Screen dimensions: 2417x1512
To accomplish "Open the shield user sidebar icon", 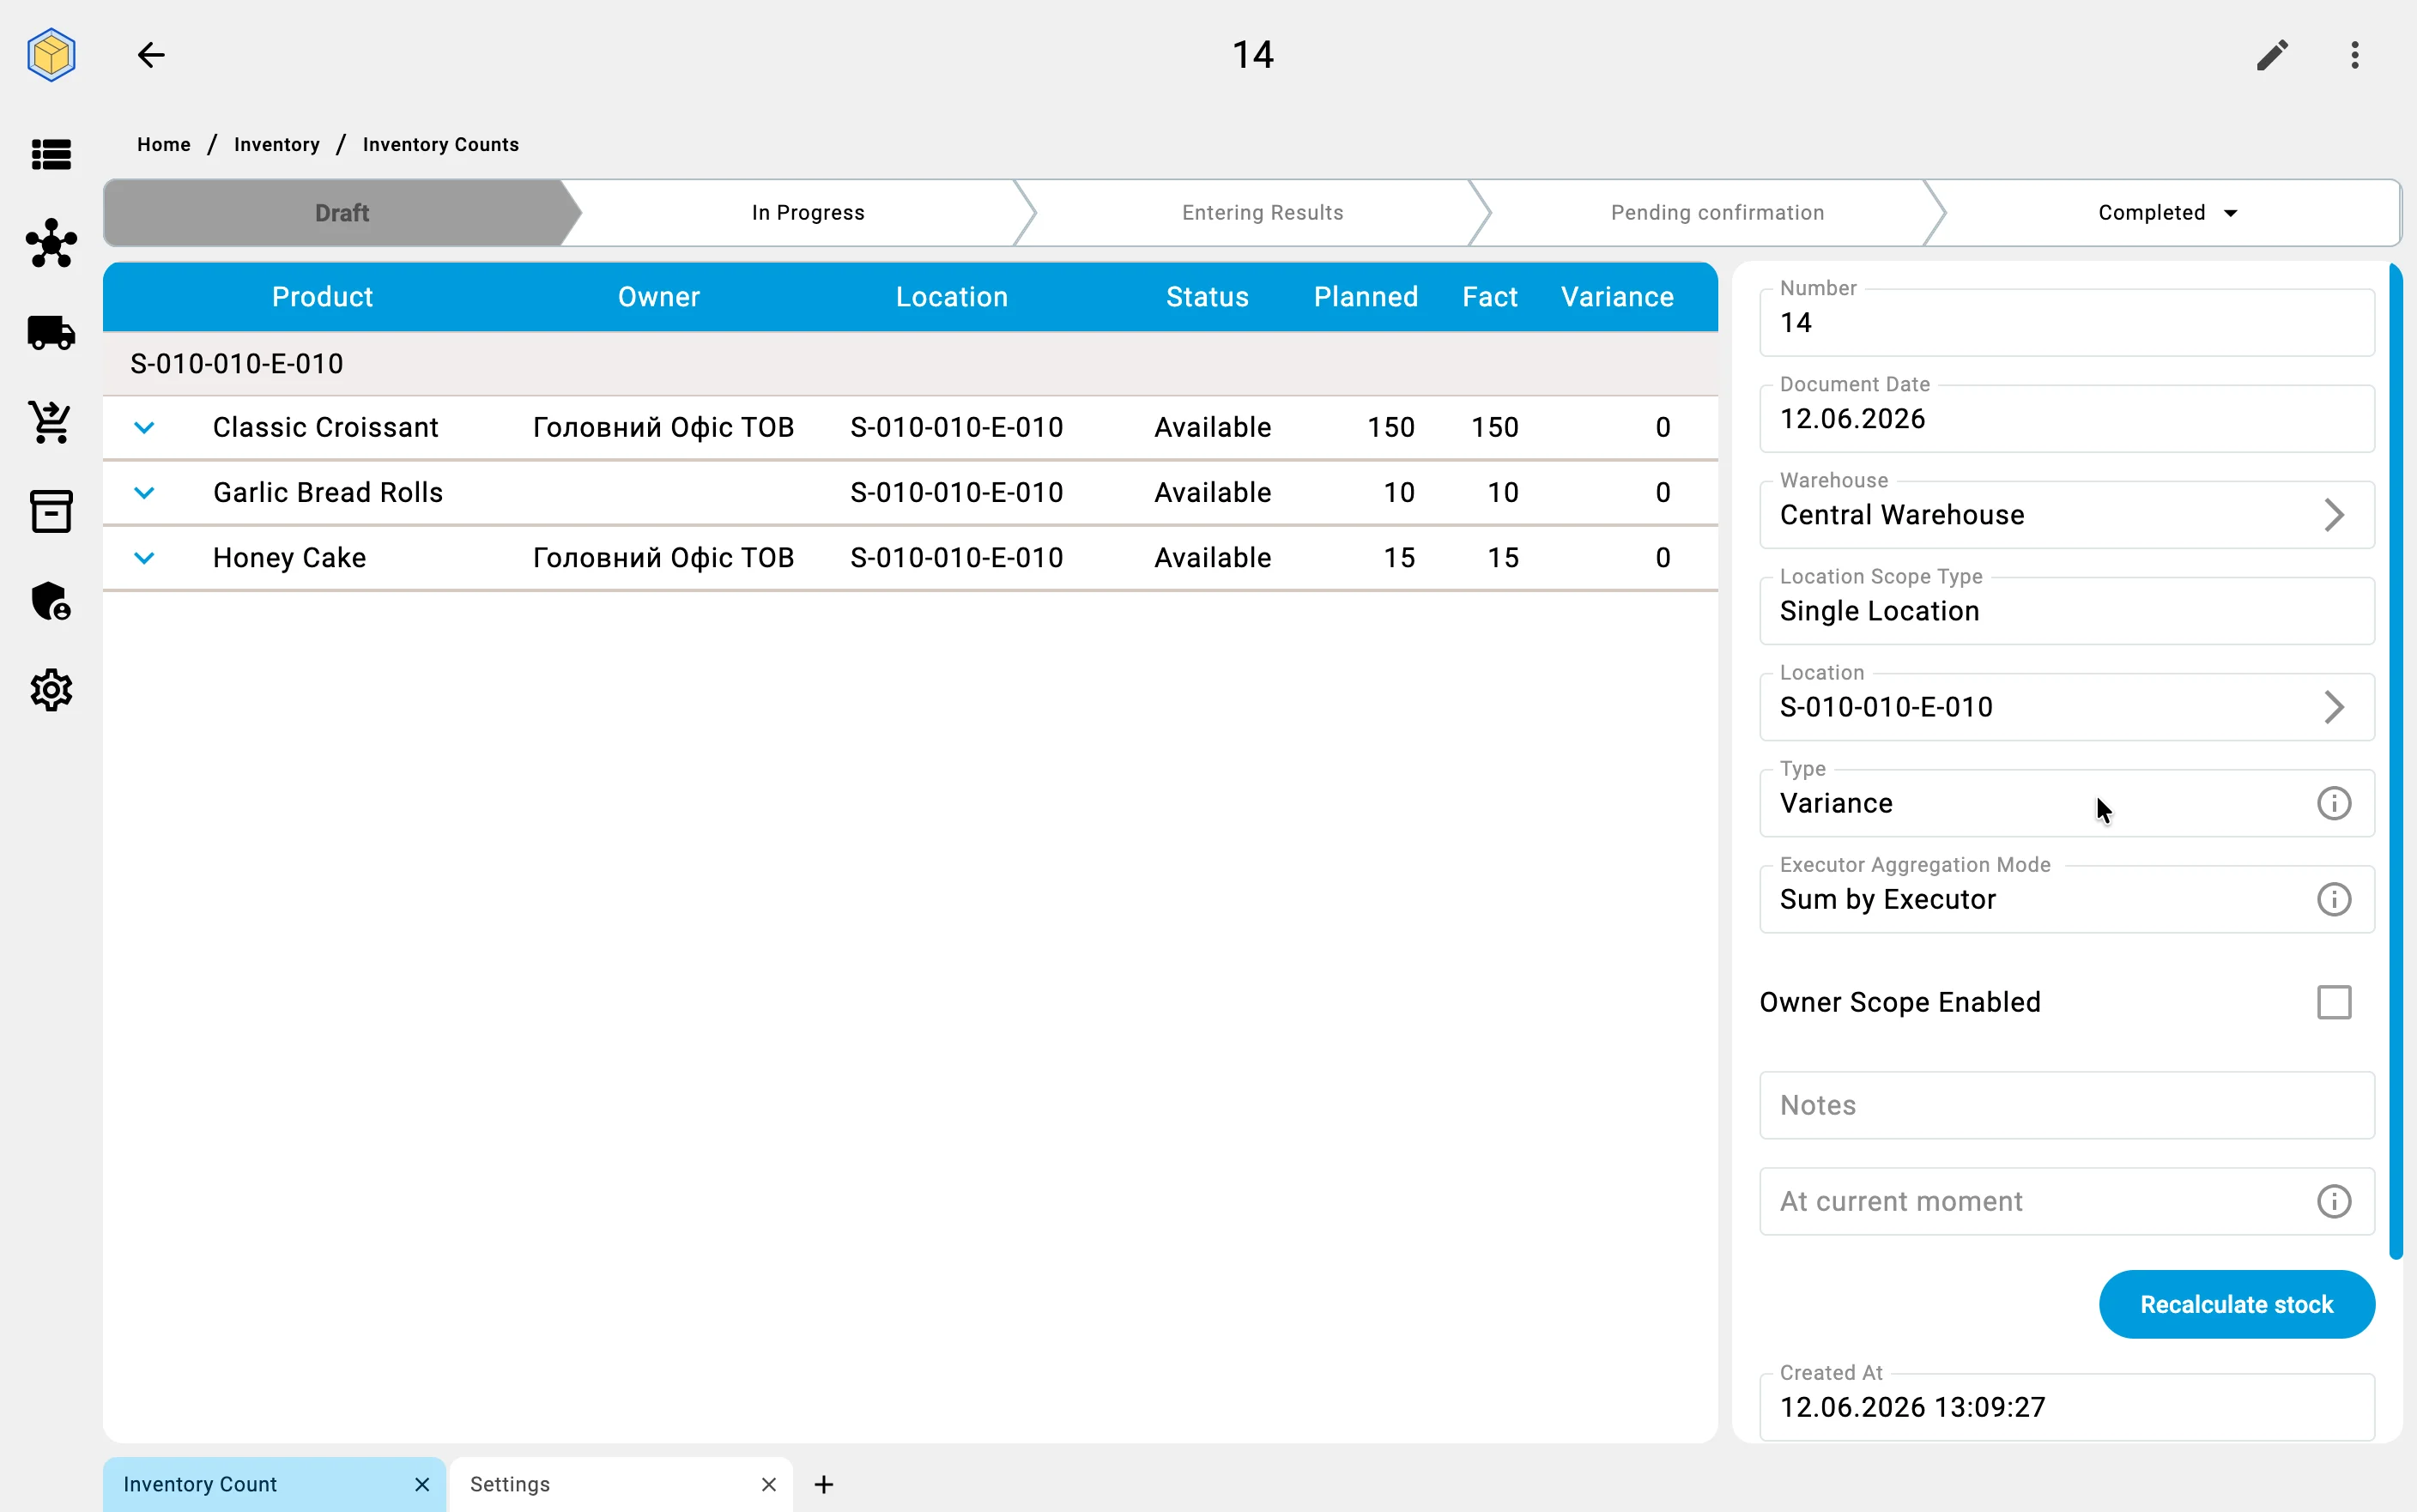I will pyautogui.click(x=51, y=601).
